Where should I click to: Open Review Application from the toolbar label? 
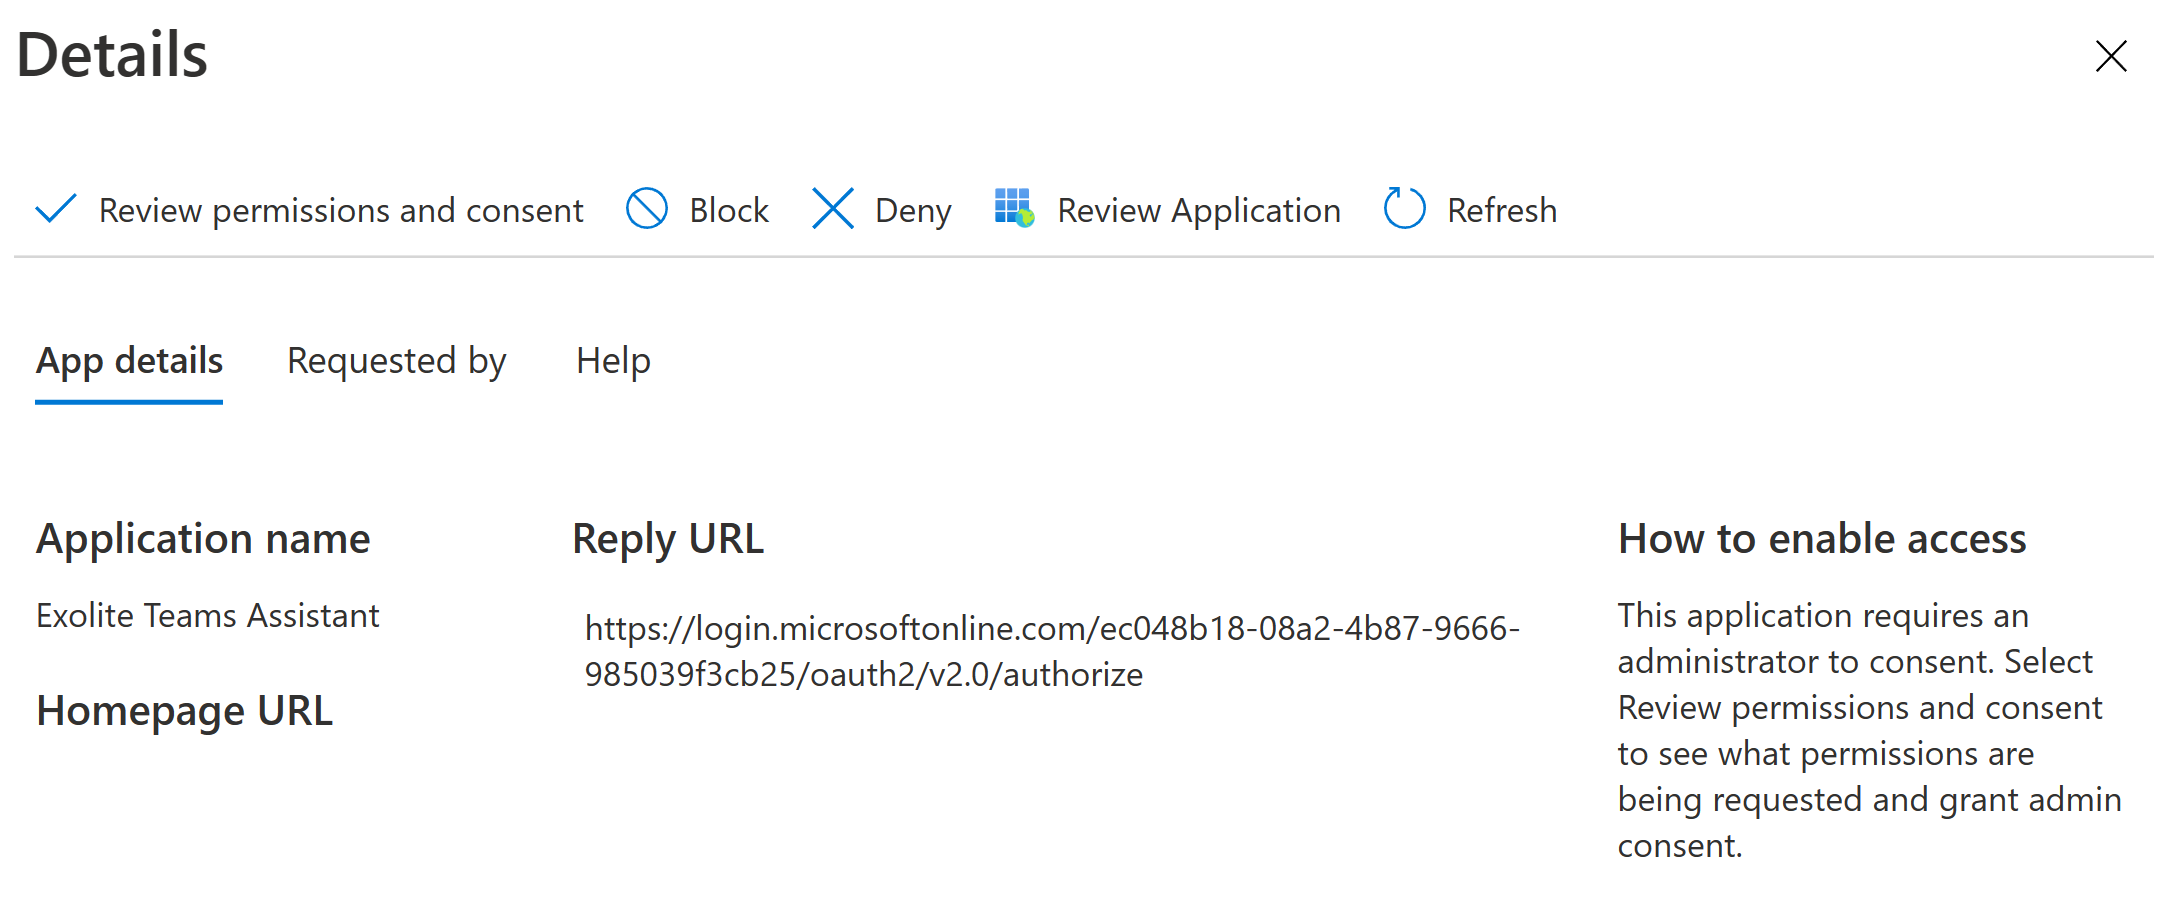point(1198,211)
